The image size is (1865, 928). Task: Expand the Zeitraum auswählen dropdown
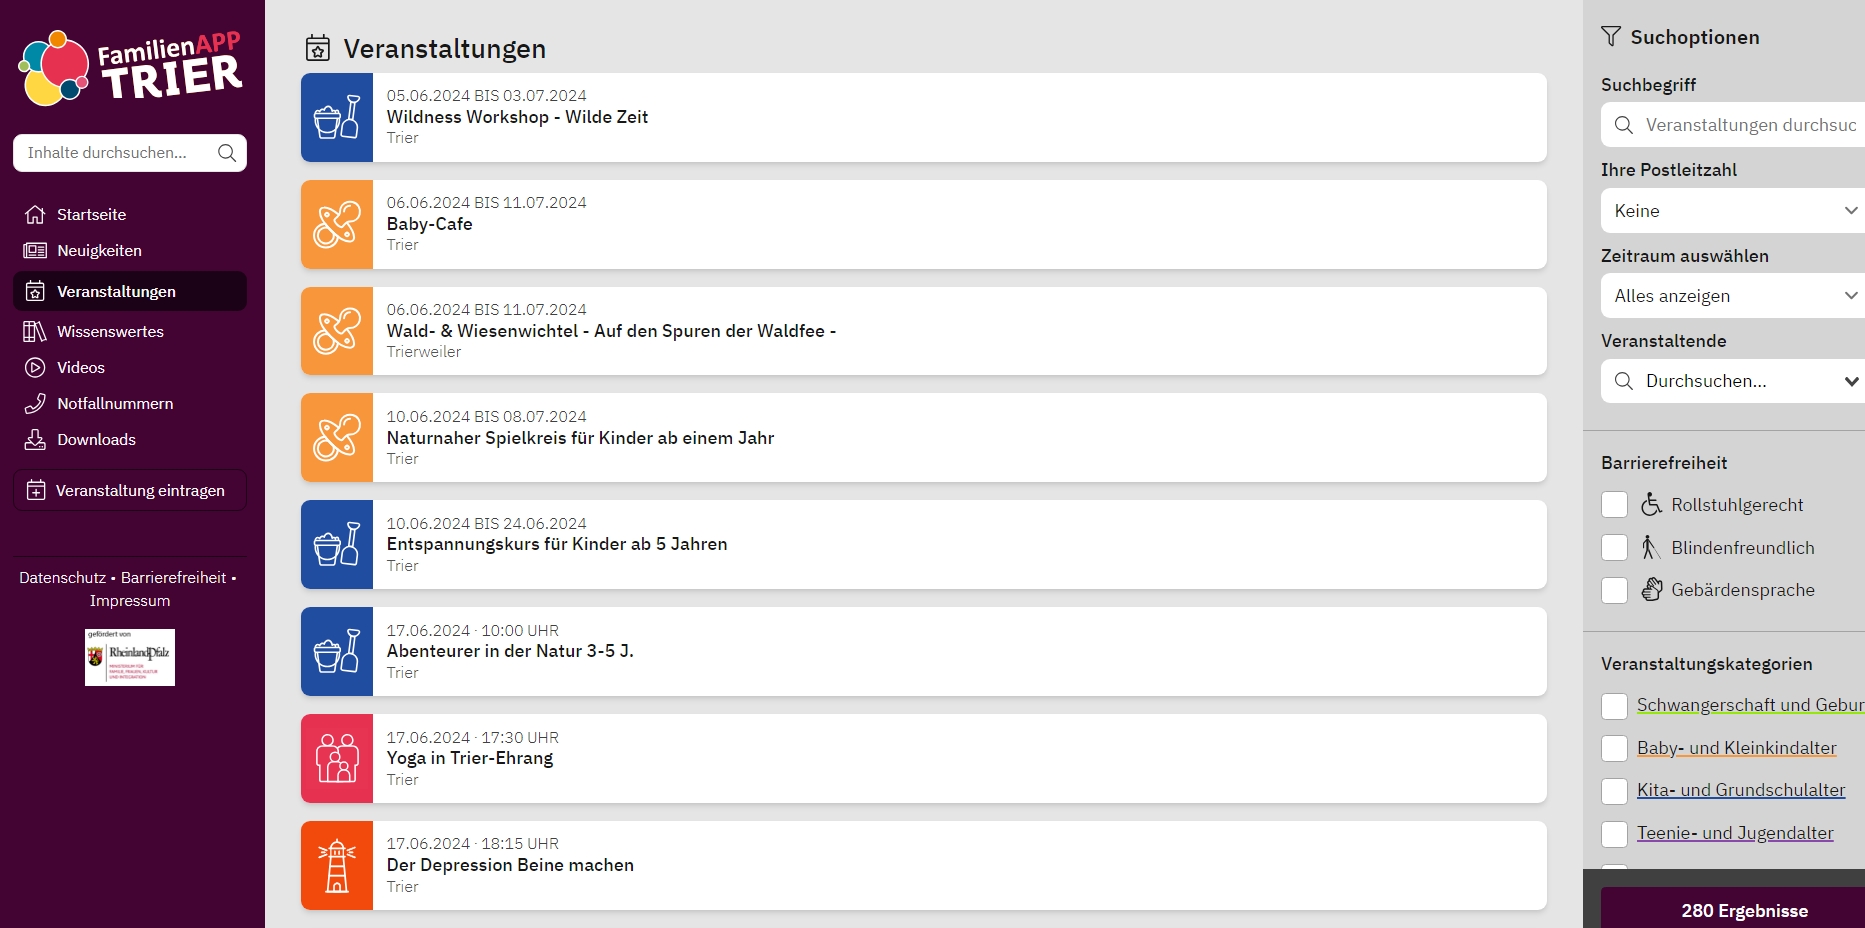tap(1733, 296)
